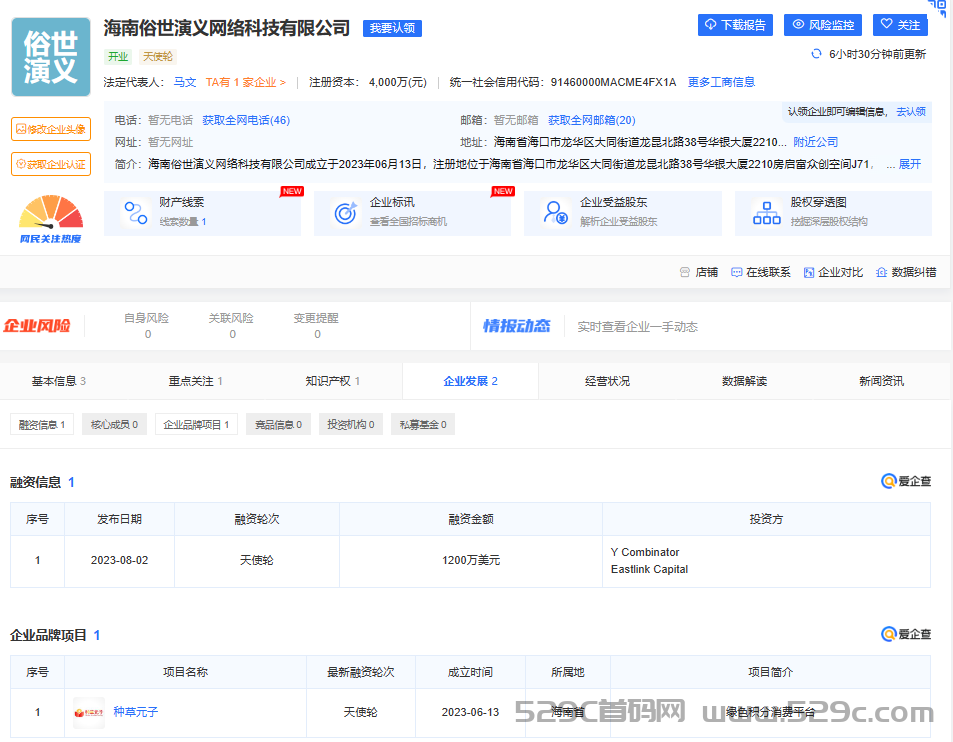Click 情报动态 heading
The image size is (953, 742).
click(x=517, y=326)
